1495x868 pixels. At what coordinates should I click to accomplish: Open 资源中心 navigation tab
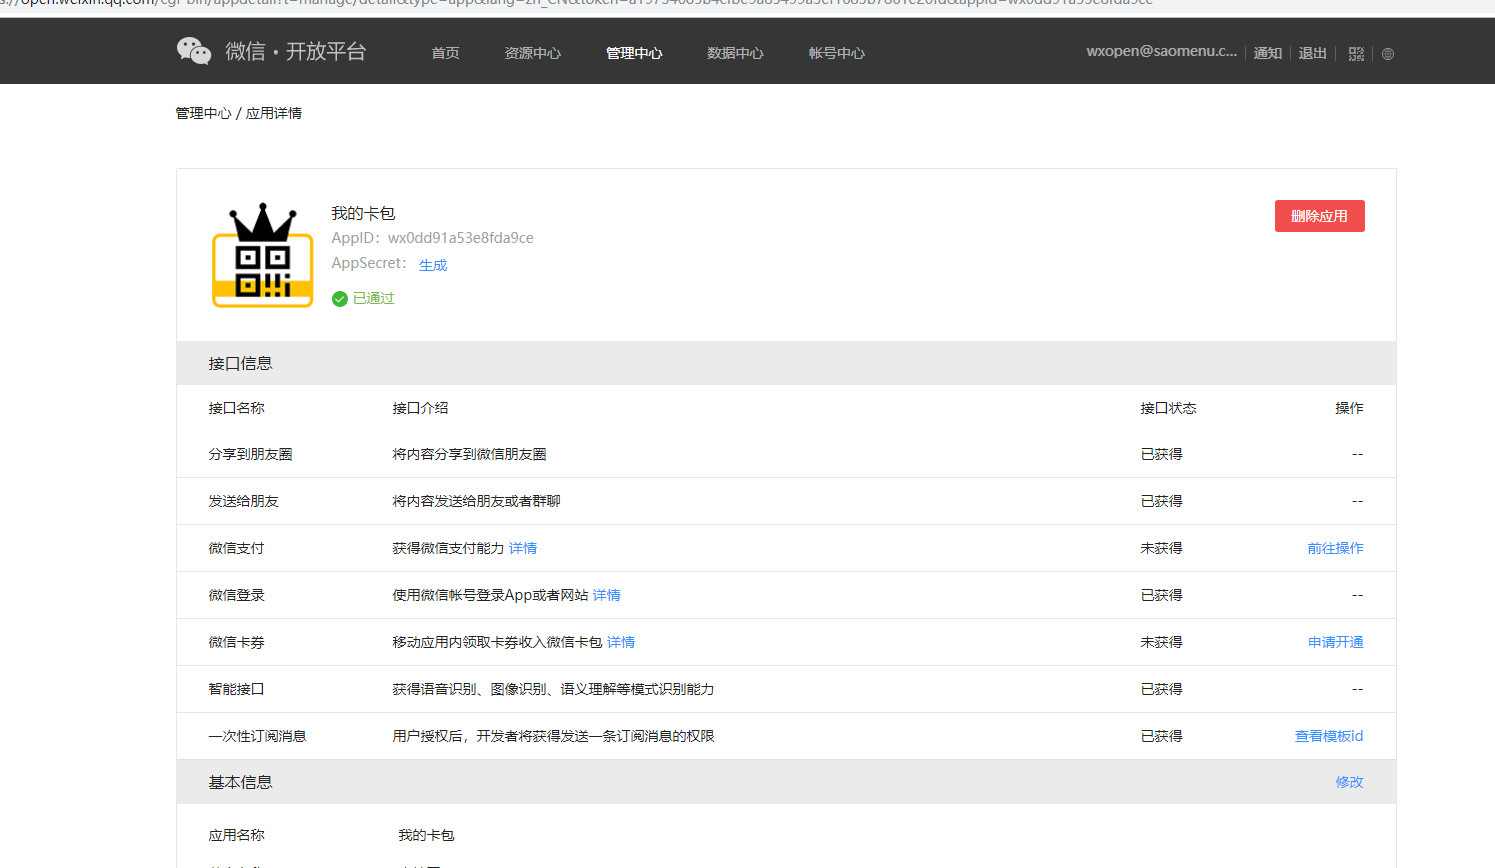point(532,53)
